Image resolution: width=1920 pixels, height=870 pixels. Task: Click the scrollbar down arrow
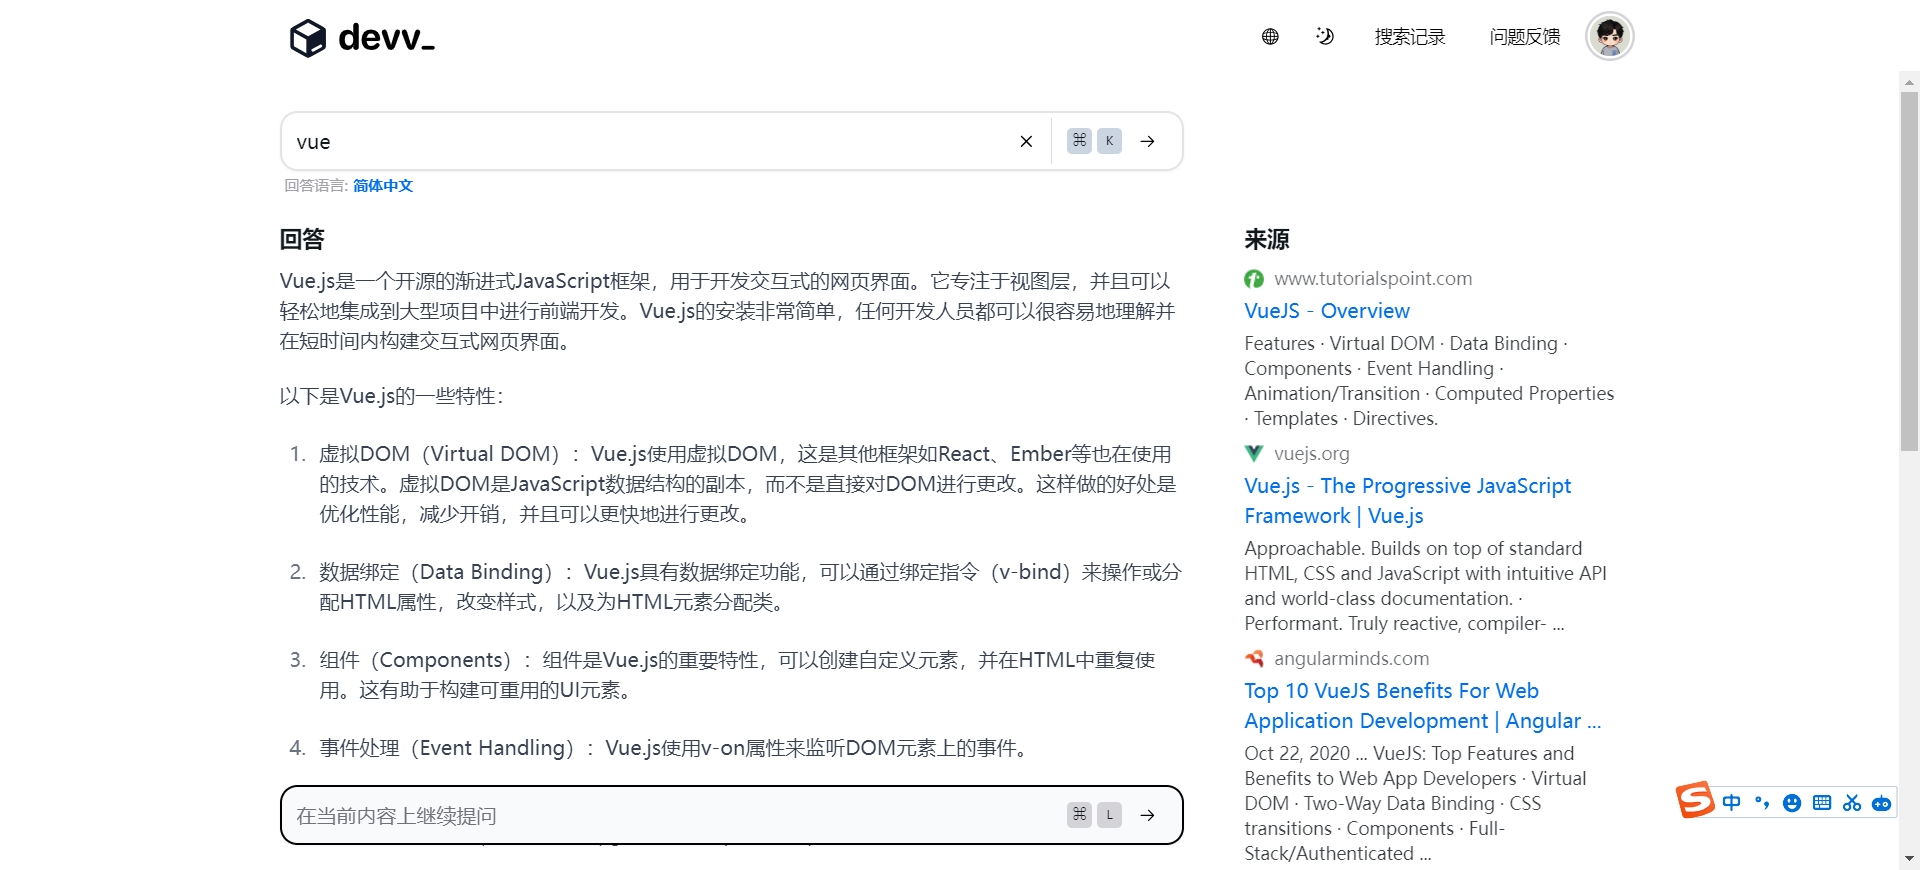click(1909, 859)
